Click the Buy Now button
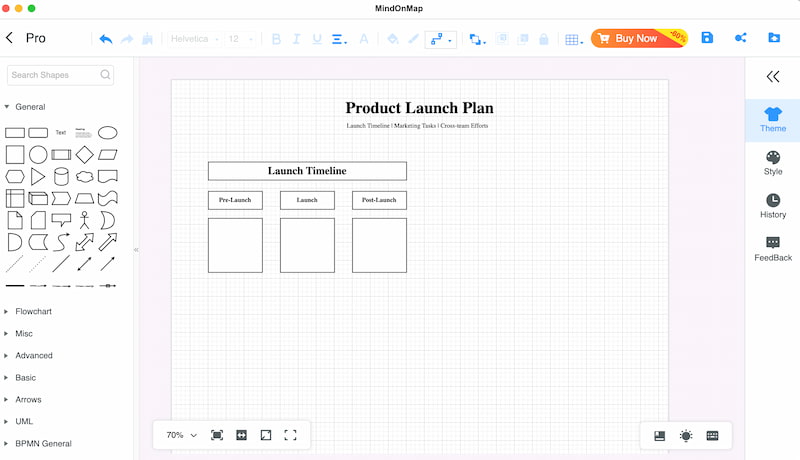The width and height of the screenshot is (800, 460). 639,38
